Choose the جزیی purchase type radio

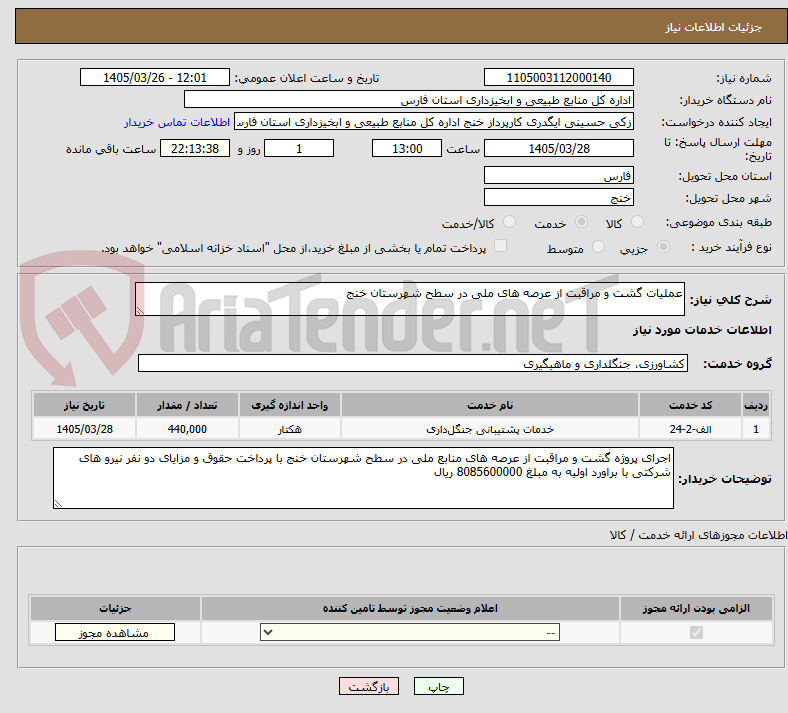pyautogui.click(x=663, y=247)
